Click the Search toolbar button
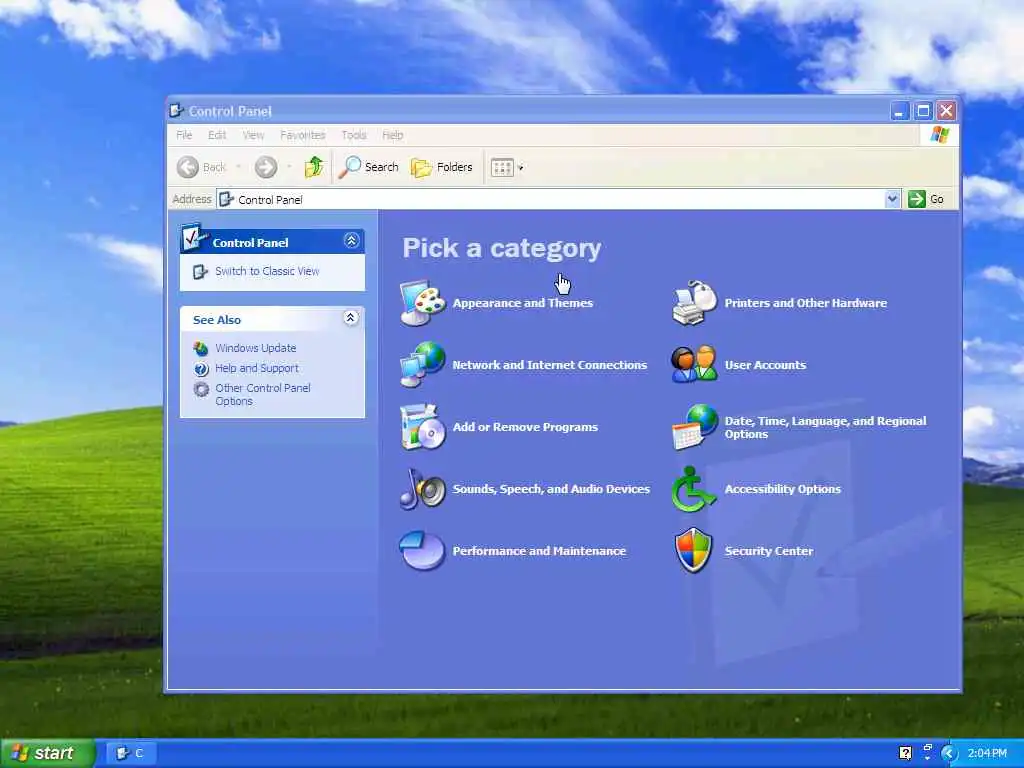 pos(369,167)
